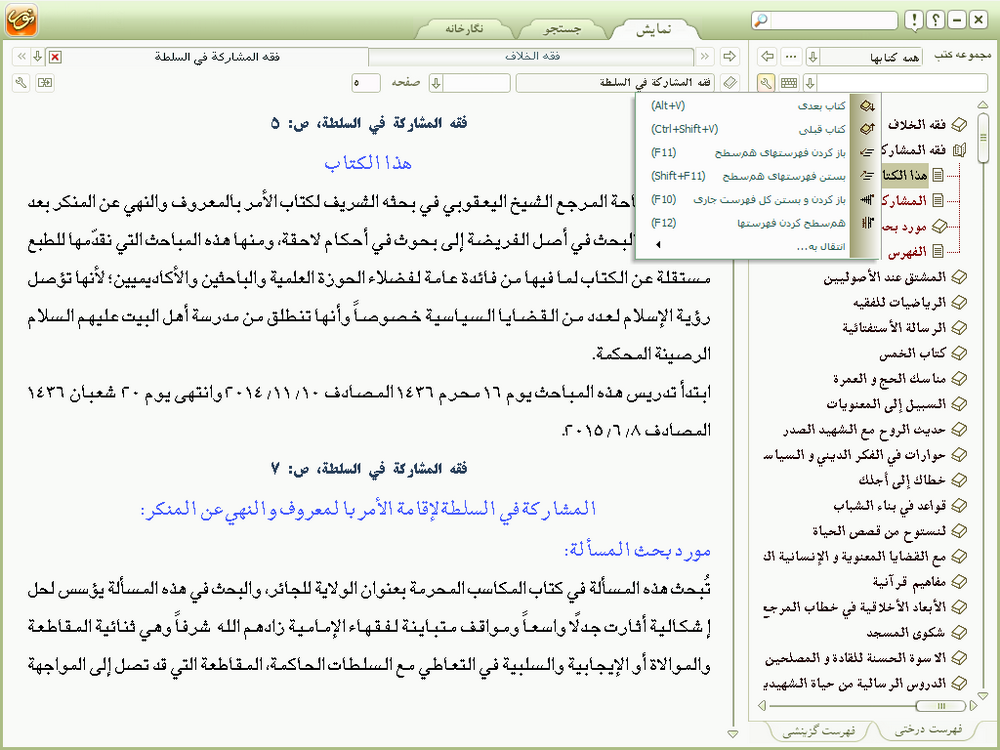The height and width of the screenshot is (750, 1000).
Task: Click the Noor application logo
Action: pos(22,20)
